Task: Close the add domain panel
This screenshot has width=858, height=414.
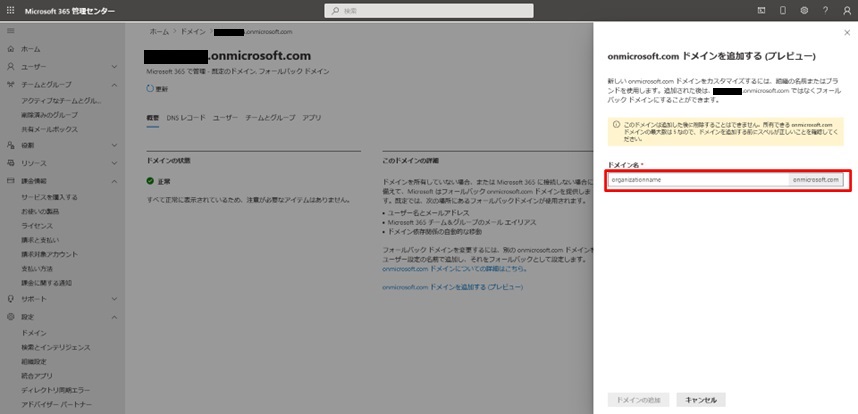Action: [847, 33]
